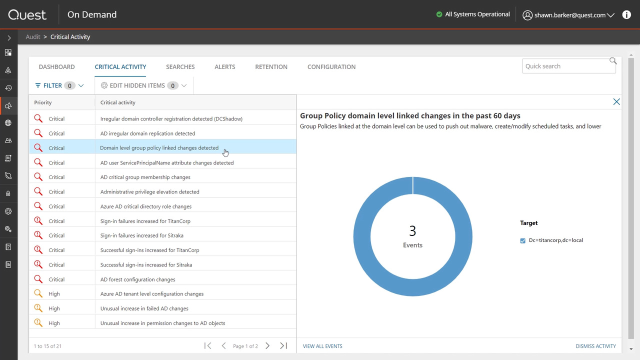Open the shawn.barker@quest.com account menu
This screenshot has height=360, width=640.
point(569,15)
